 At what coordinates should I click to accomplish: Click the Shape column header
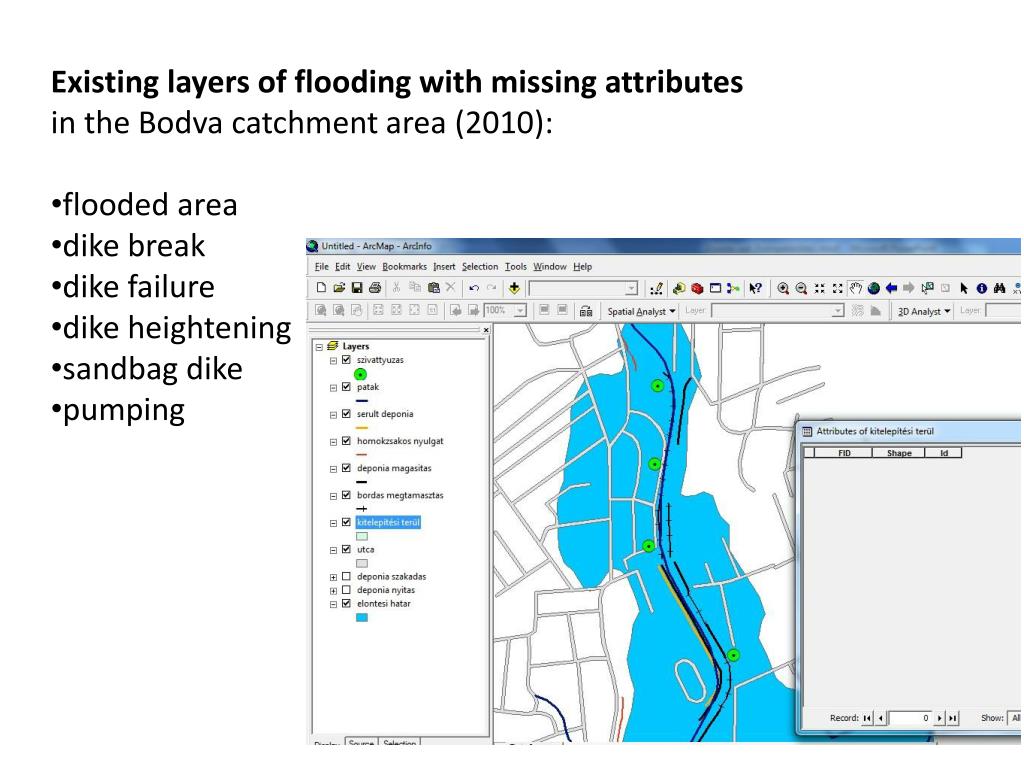click(x=899, y=453)
